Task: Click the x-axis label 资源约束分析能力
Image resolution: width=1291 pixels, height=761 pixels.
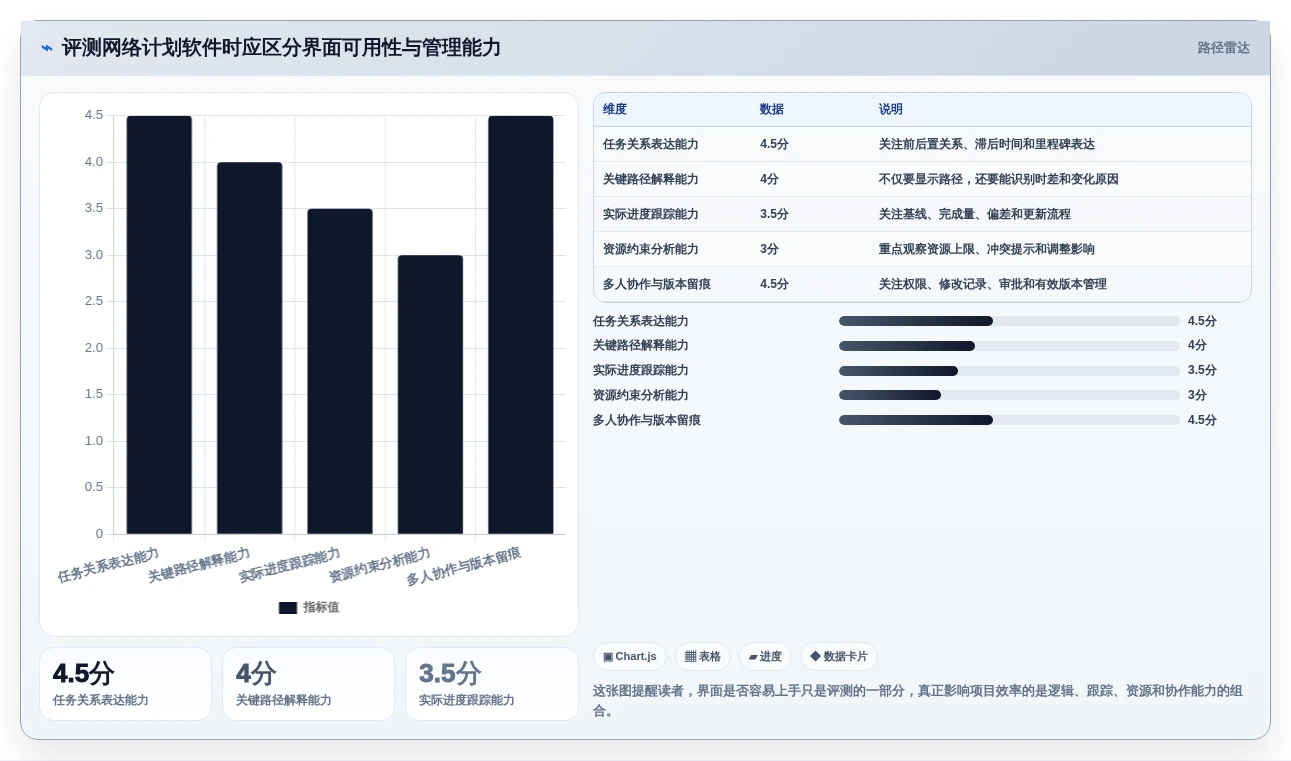Action: click(x=380, y=566)
